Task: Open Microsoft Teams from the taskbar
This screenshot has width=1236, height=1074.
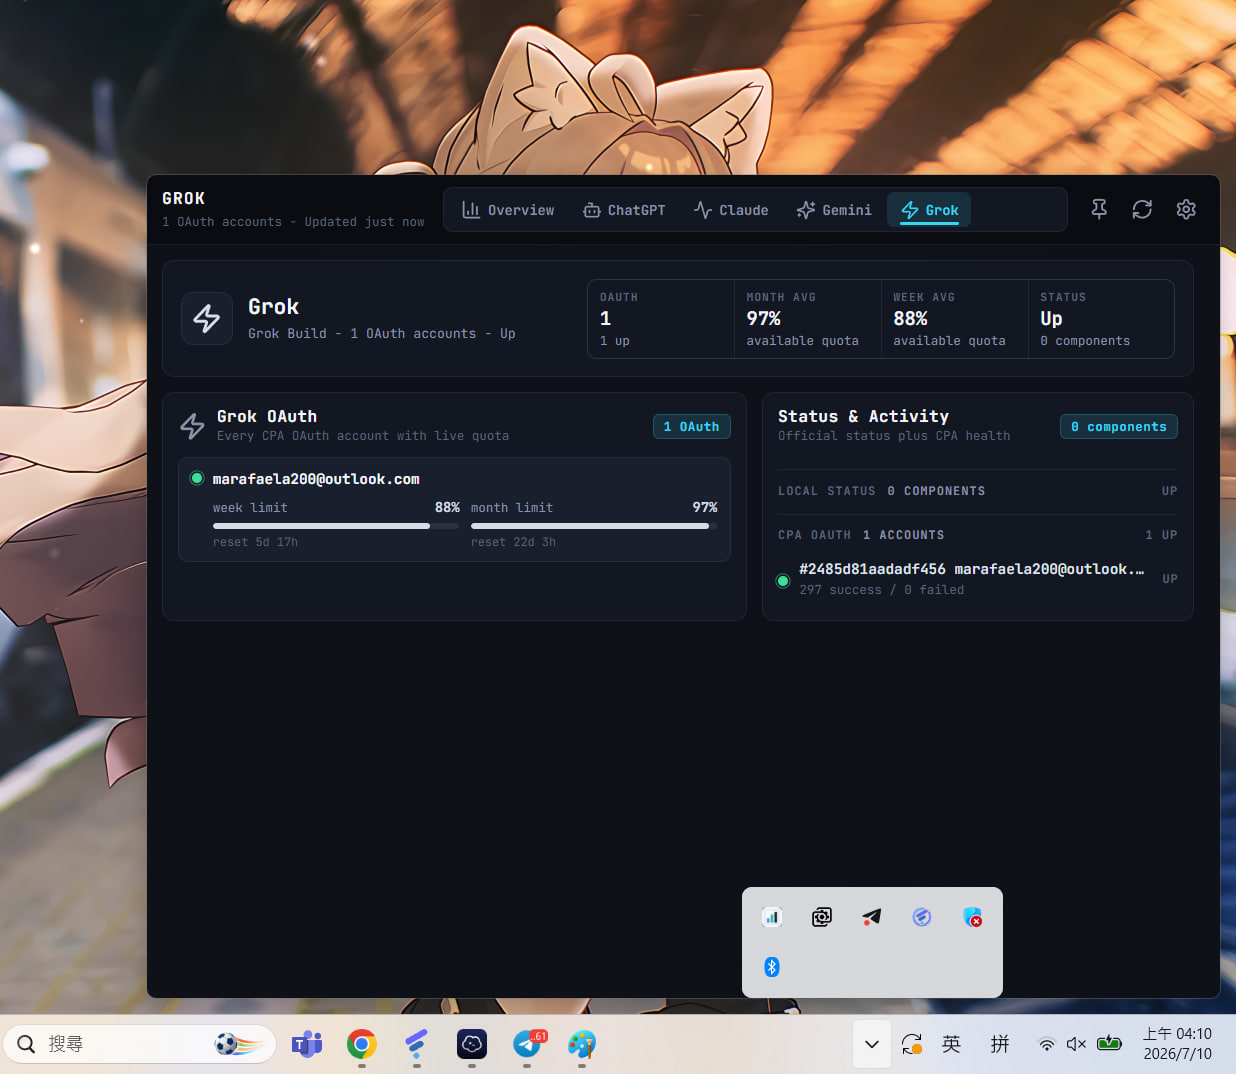Action: pyautogui.click(x=307, y=1044)
